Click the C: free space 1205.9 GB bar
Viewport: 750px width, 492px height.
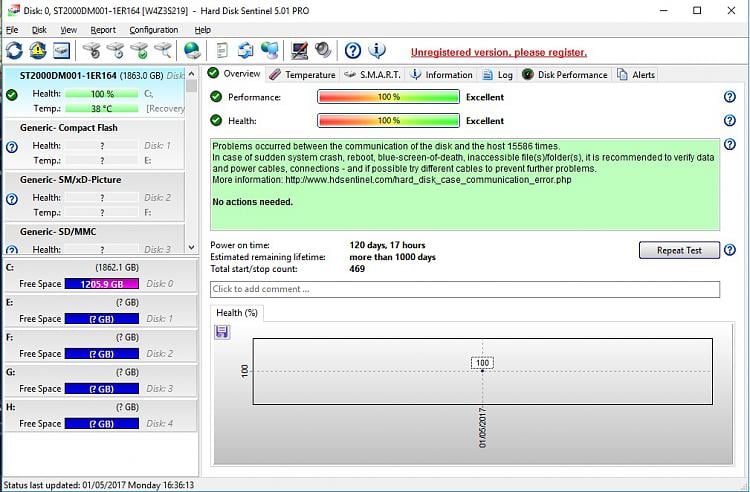pos(101,284)
